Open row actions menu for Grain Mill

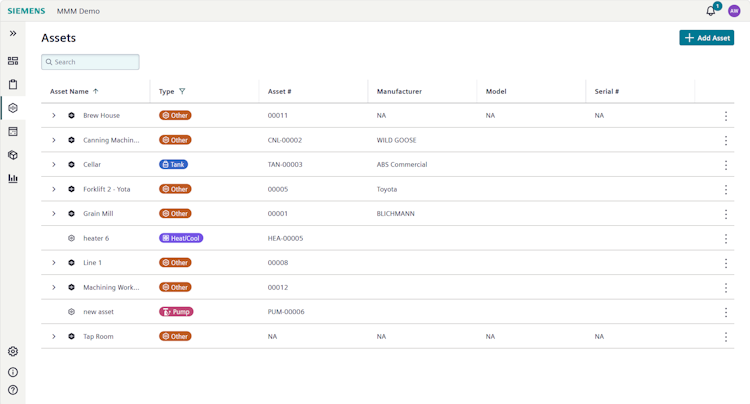726,214
